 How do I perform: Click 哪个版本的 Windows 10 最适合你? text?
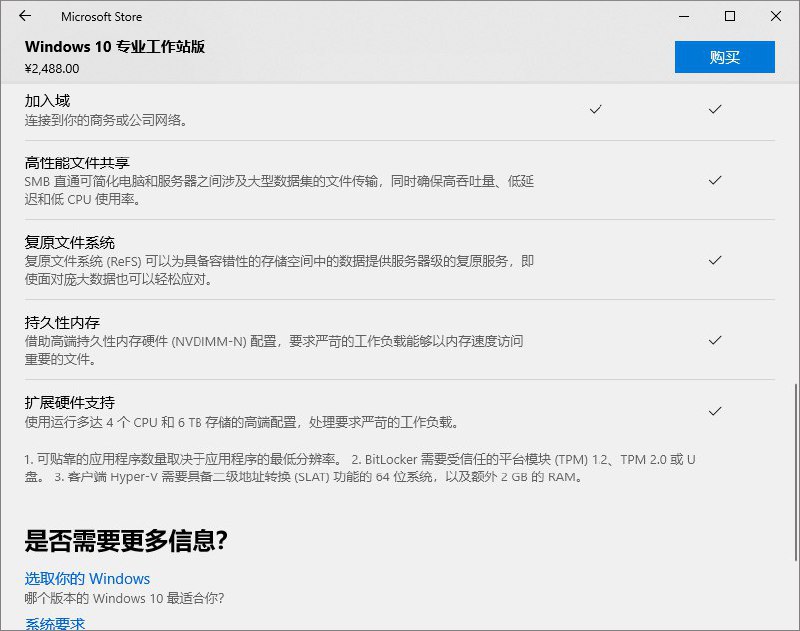[124, 598]
